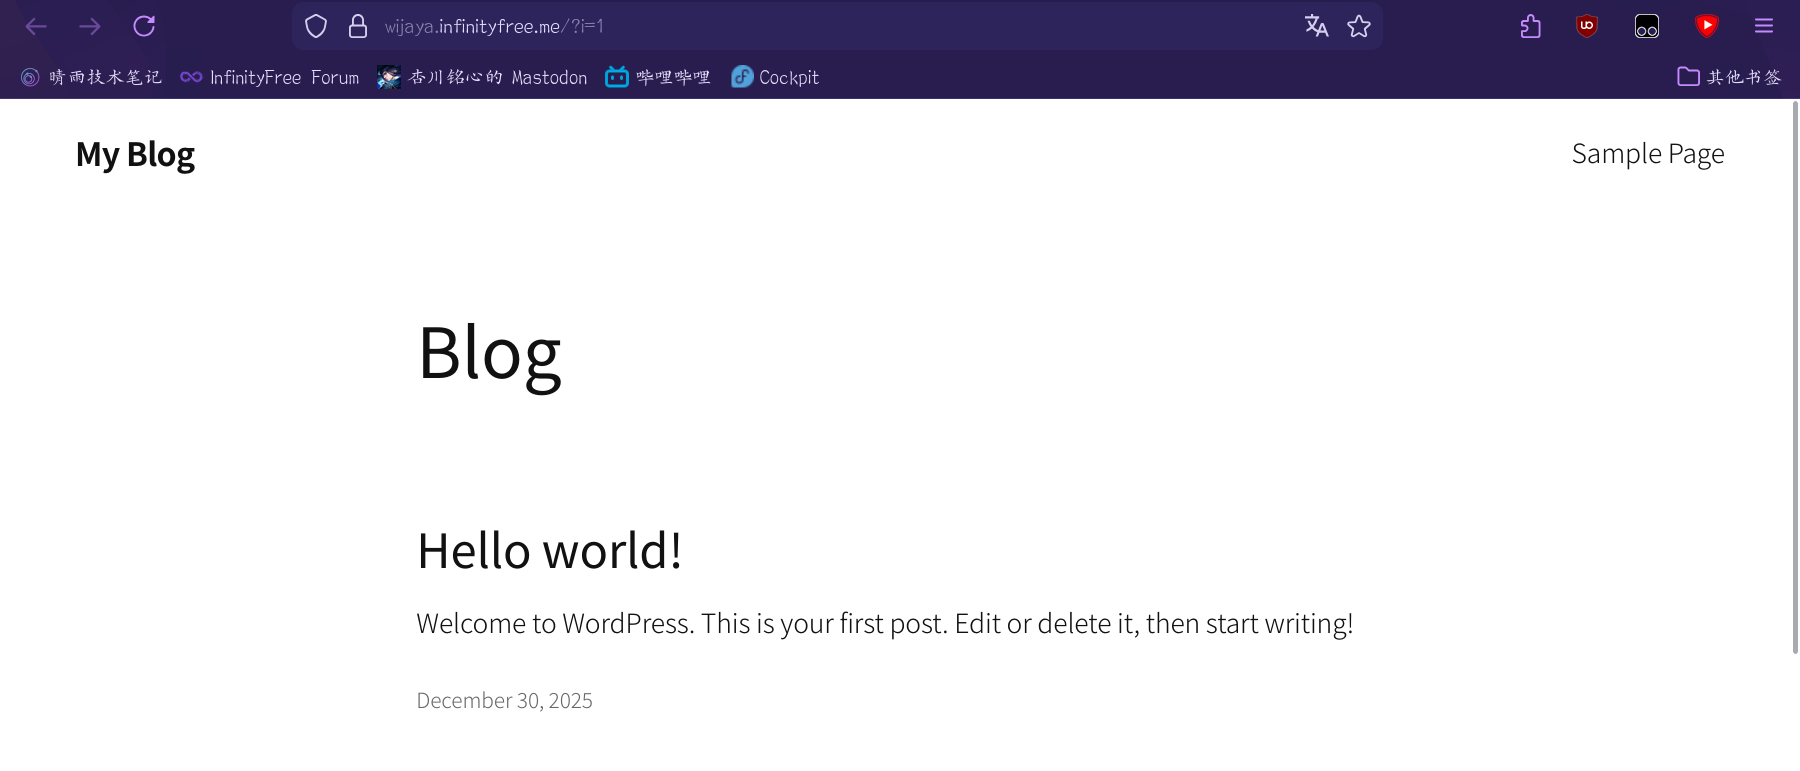Click the browser back arrow button
This screenshot has width=1800, height=771.
tap(36, 27)
